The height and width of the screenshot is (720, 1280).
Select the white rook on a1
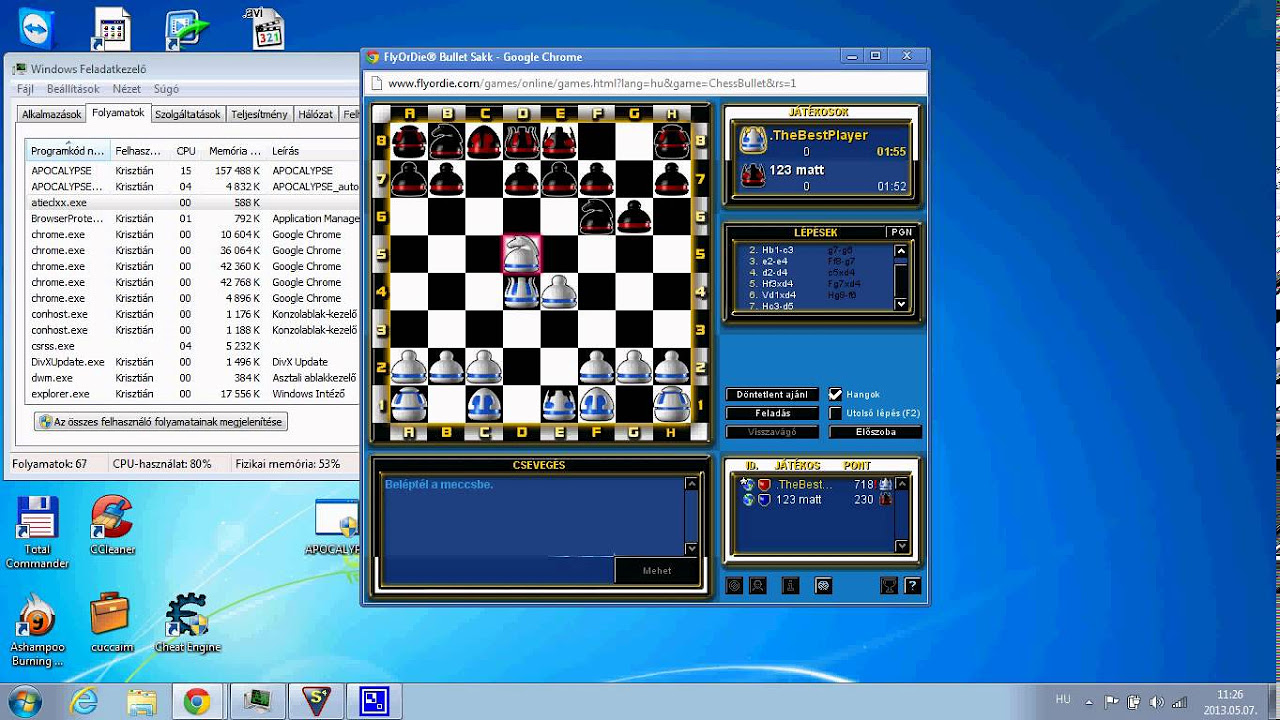[x=409, y=404]
